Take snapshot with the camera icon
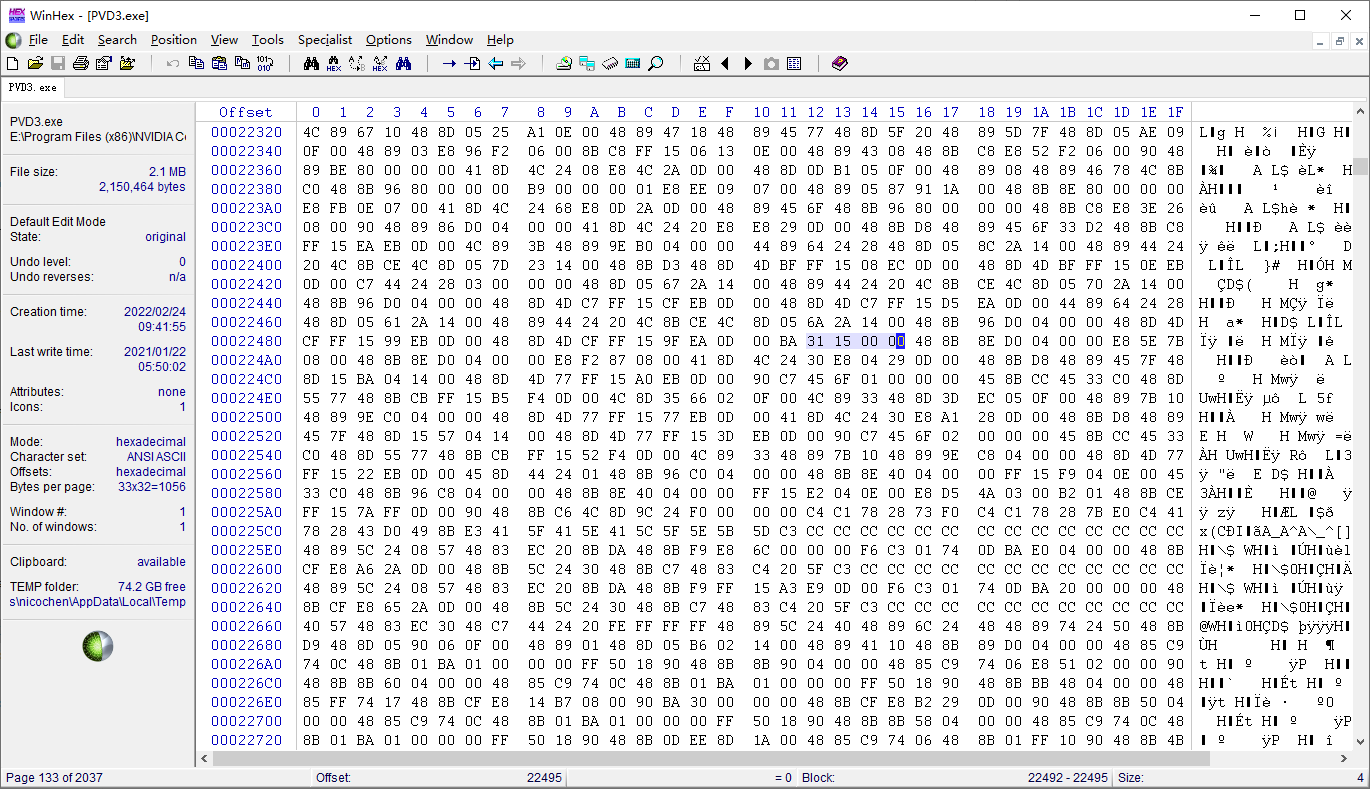The width and height of the screenshot is (1370, 789). tap(771, 63)
